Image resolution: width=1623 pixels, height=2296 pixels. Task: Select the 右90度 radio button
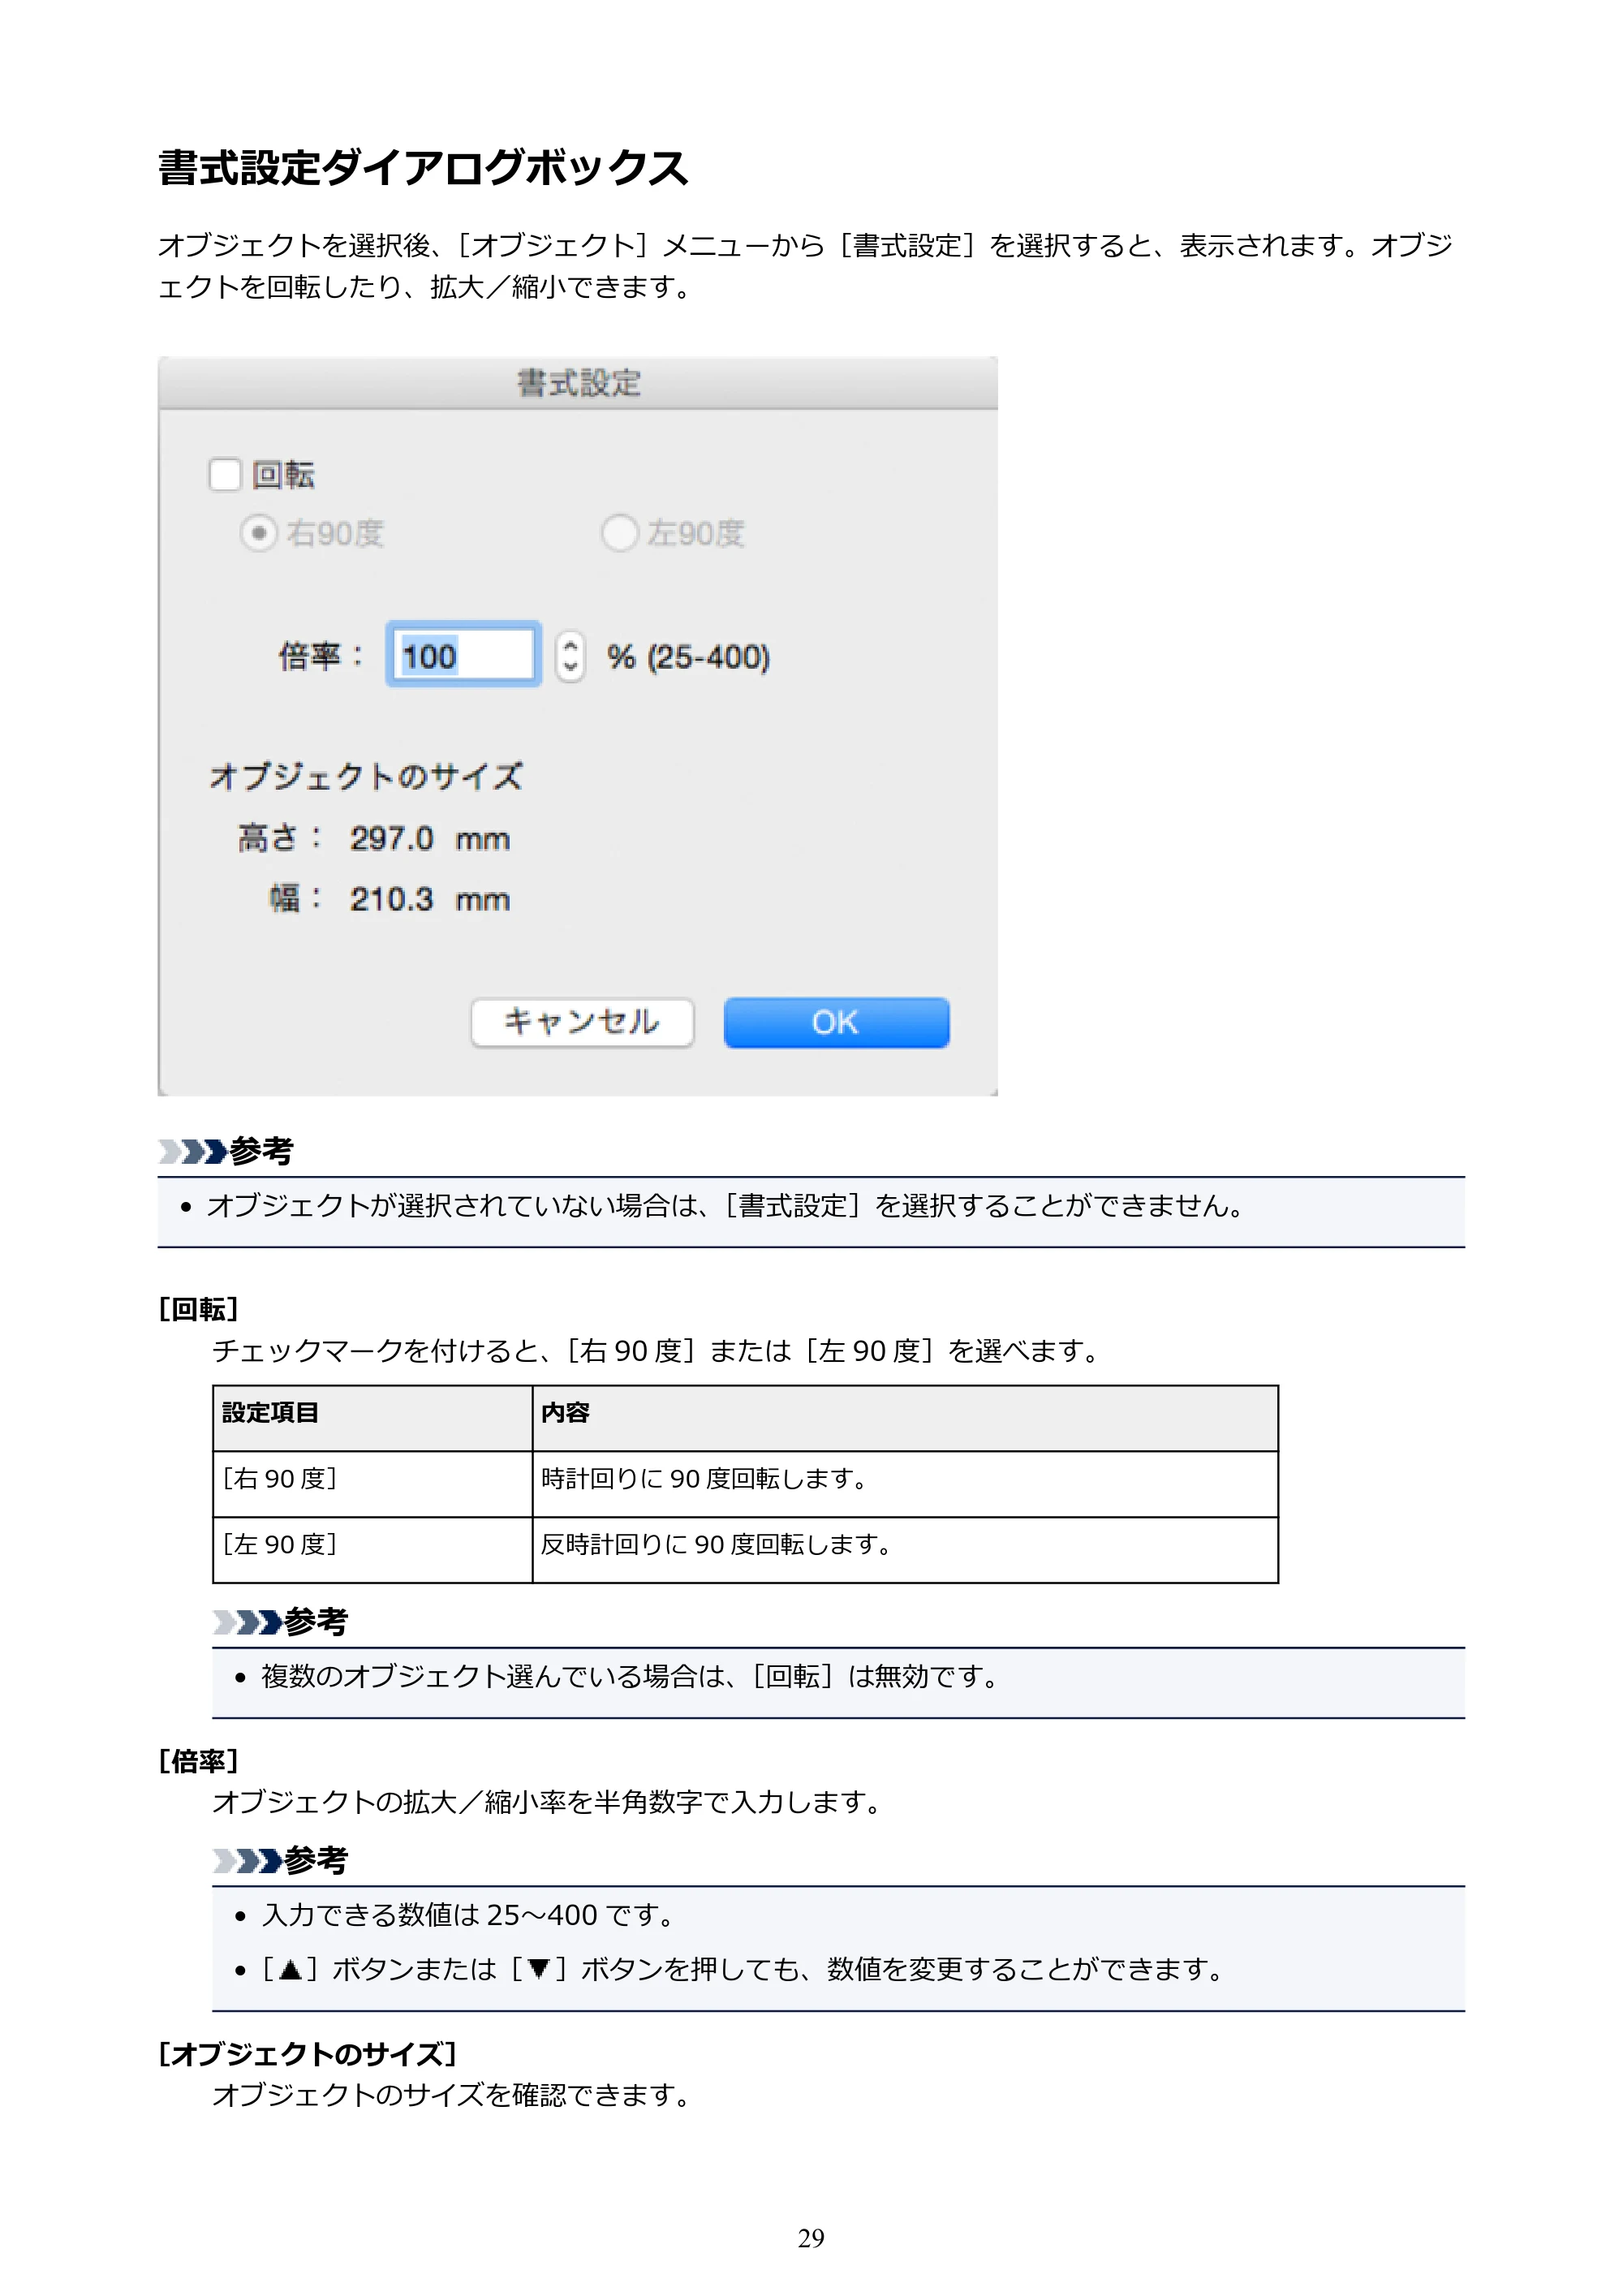(258, 533)
